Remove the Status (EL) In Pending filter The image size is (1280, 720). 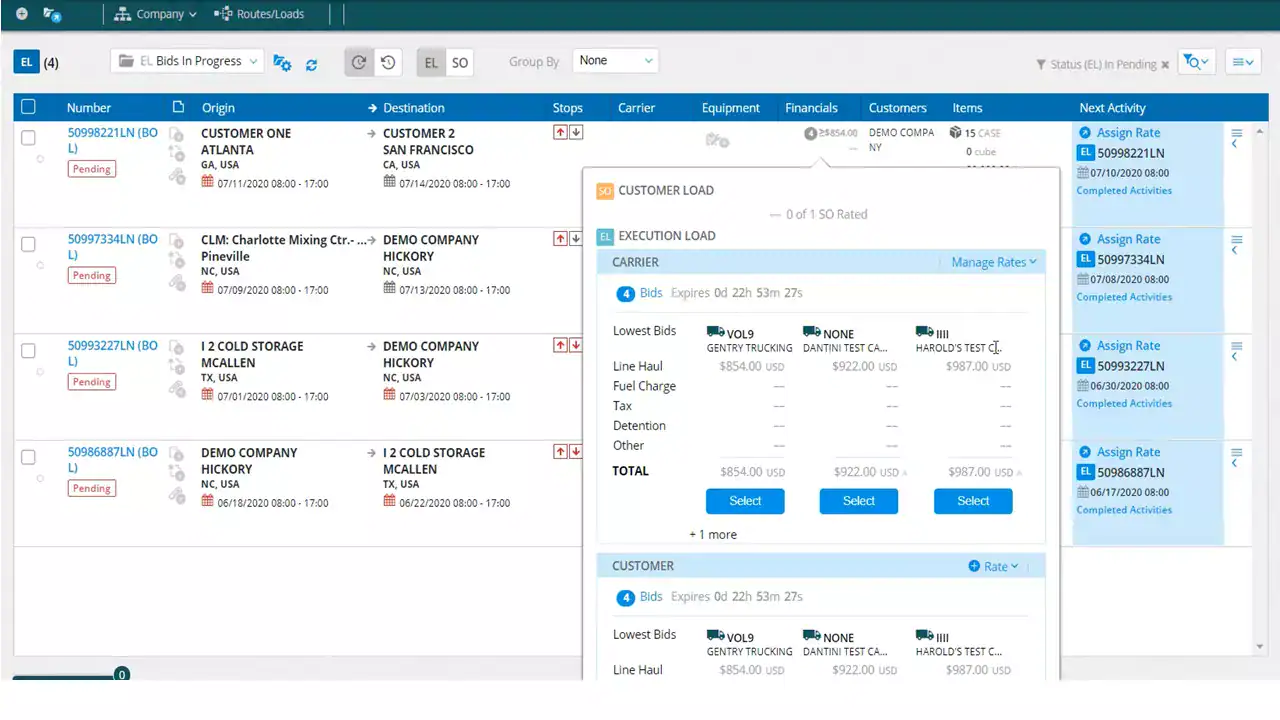[1165, 64]
